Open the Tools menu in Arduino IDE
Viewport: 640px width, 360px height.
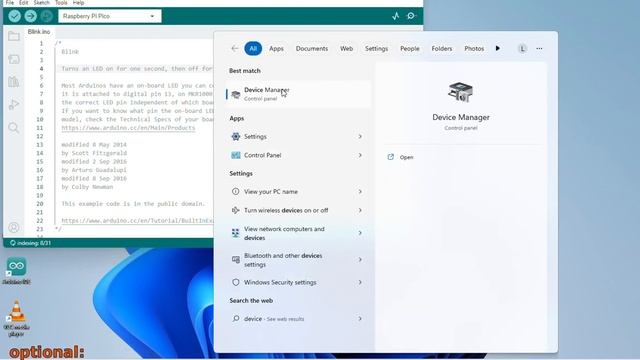(x=61, y=2)
